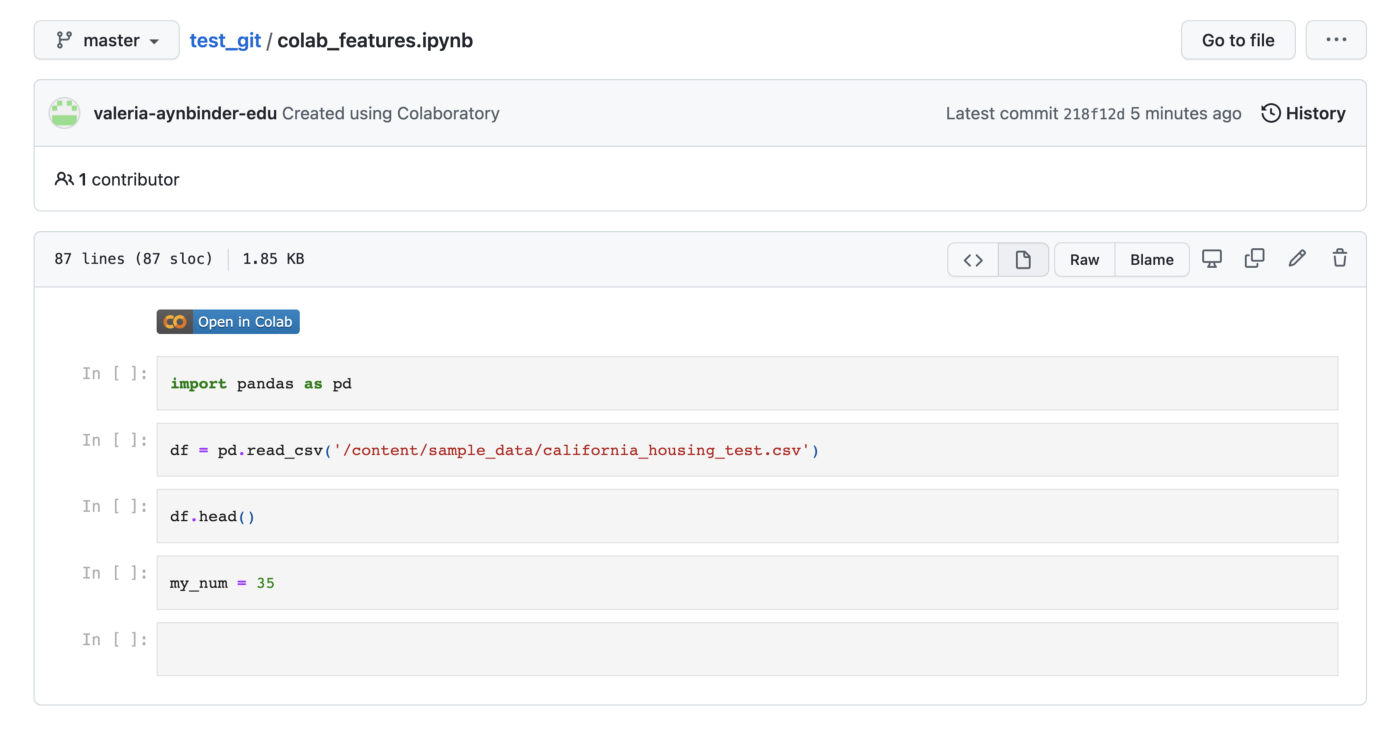1400x742 pixels.
Task: Copy raw contents icon
Action: 1254,259
